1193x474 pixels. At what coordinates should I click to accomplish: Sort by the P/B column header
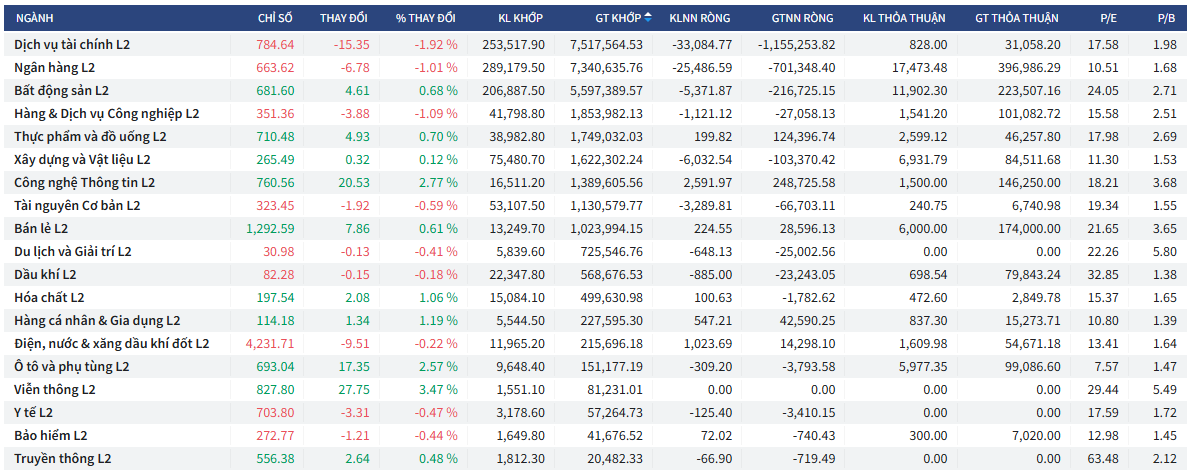point(1166,18)
